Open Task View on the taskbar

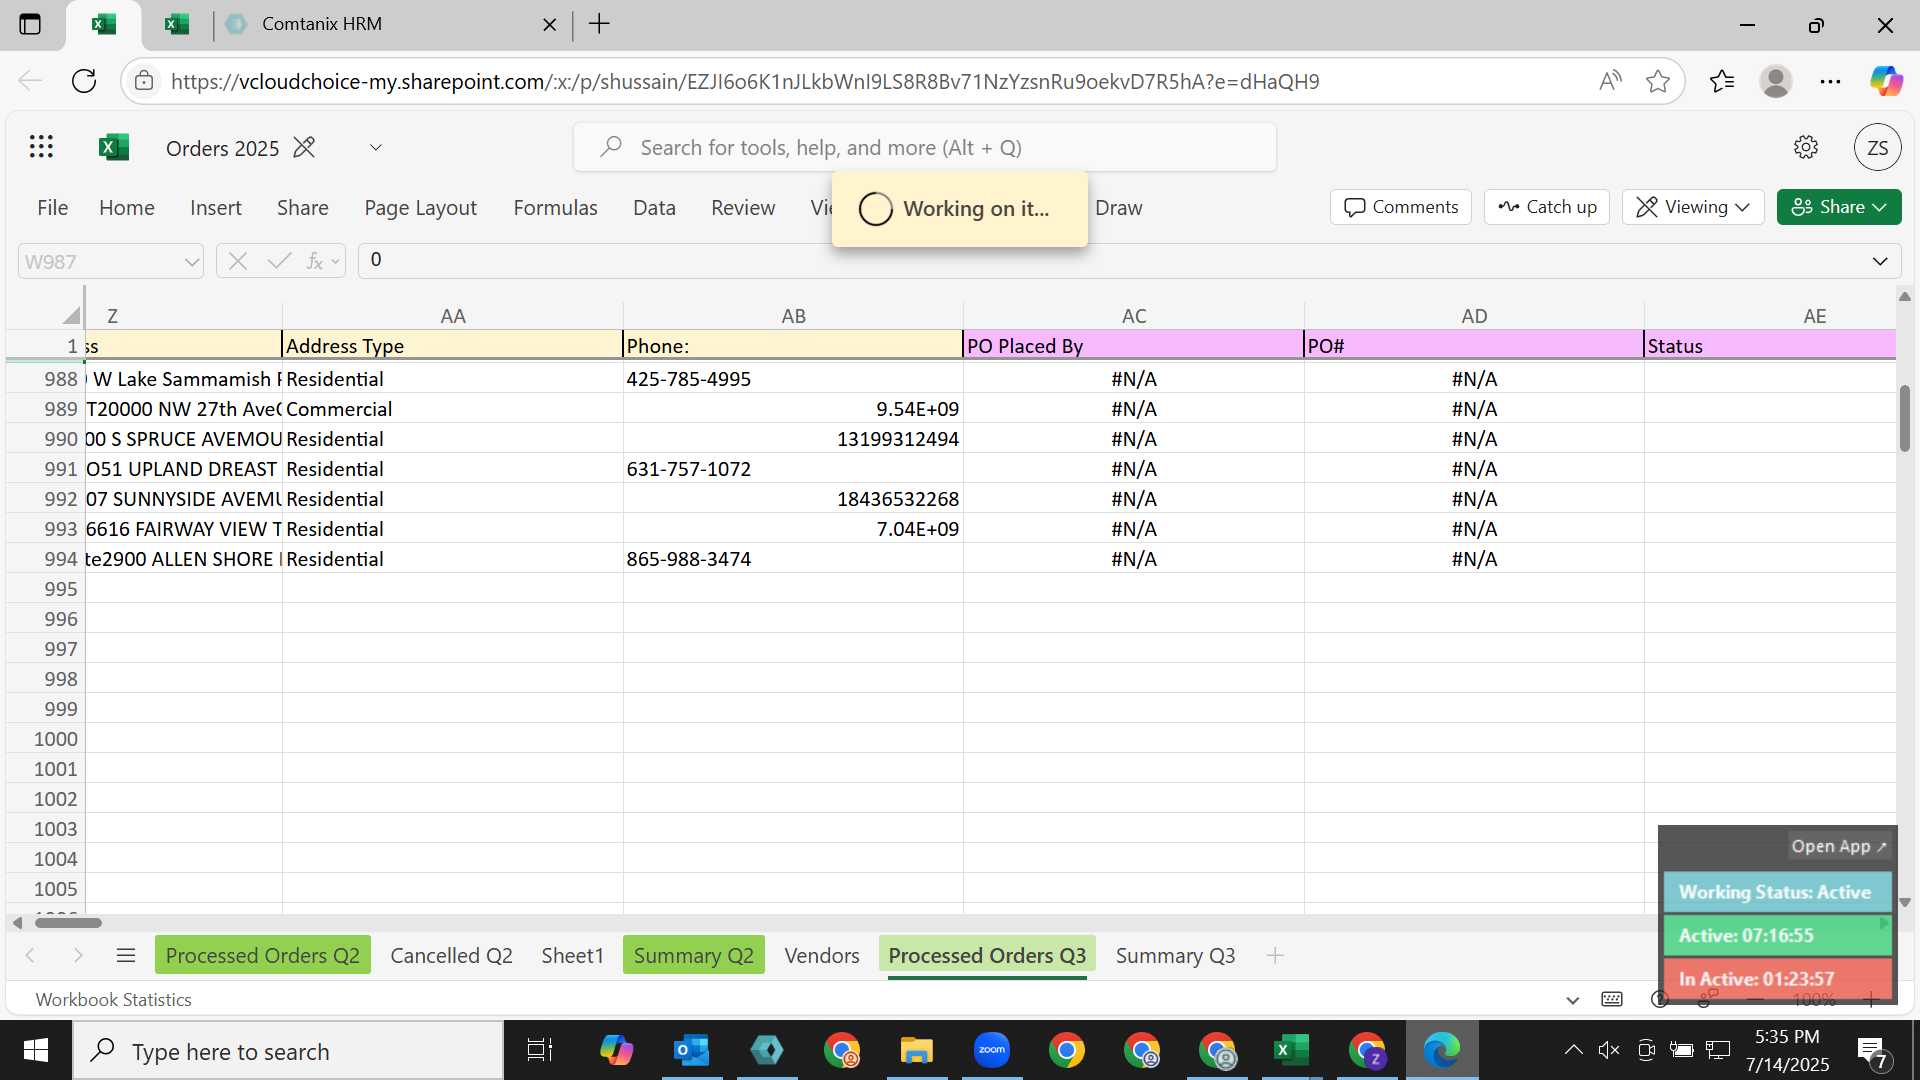540,1050
